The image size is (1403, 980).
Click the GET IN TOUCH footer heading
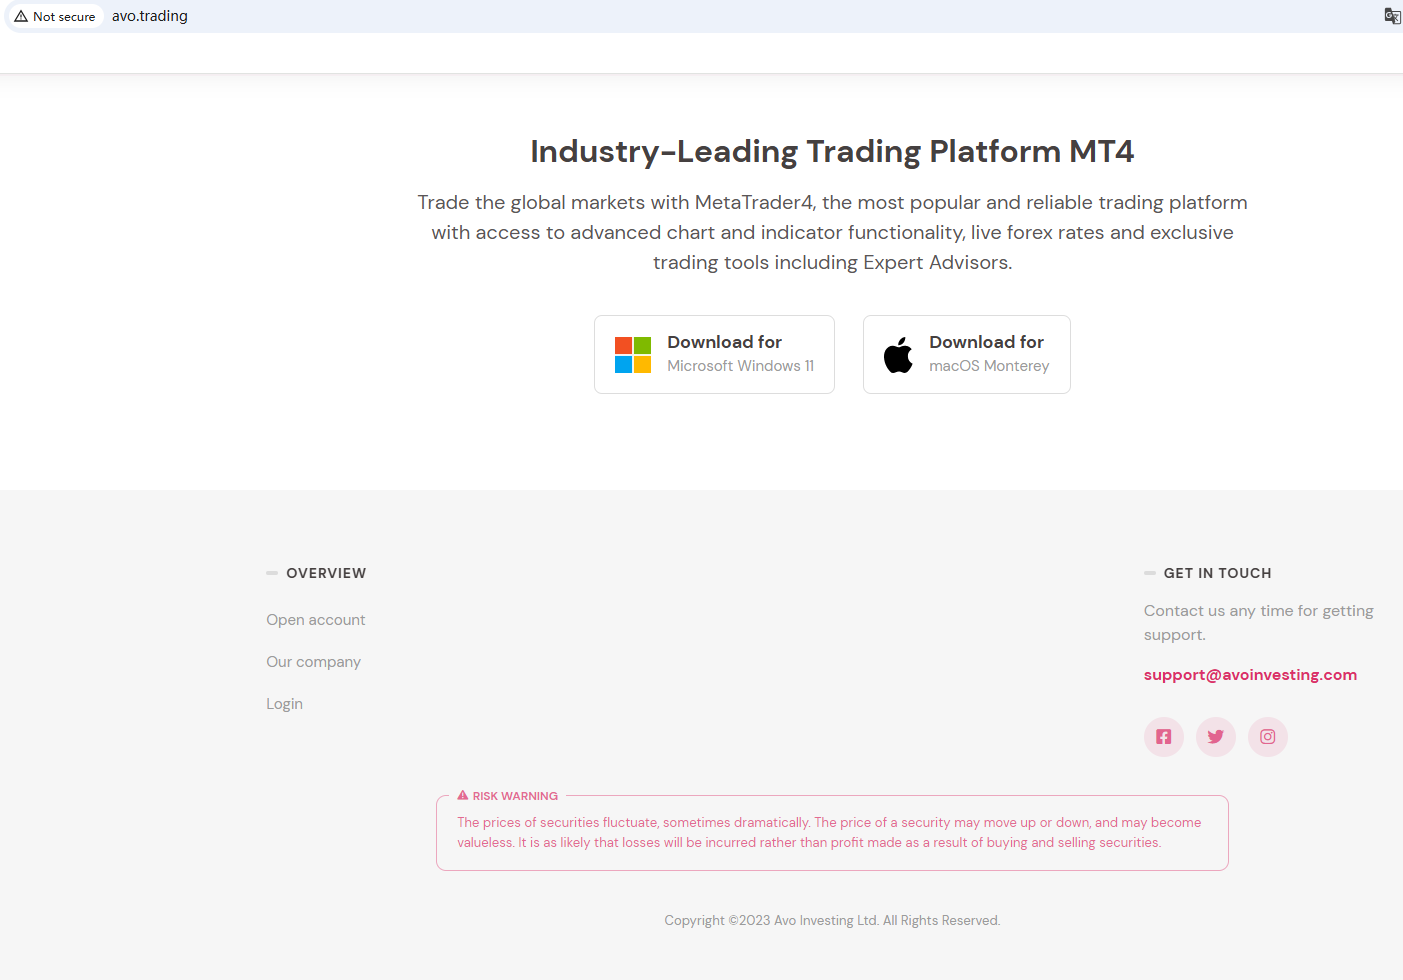click(x=1218, y=573)
